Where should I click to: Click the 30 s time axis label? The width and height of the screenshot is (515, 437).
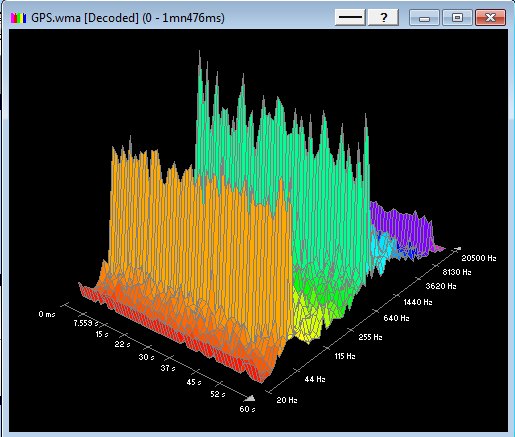coord(146,357)
